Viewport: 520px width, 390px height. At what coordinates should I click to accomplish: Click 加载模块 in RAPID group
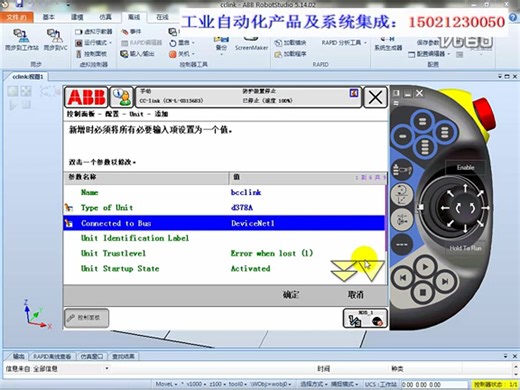[x=290, y=43]
